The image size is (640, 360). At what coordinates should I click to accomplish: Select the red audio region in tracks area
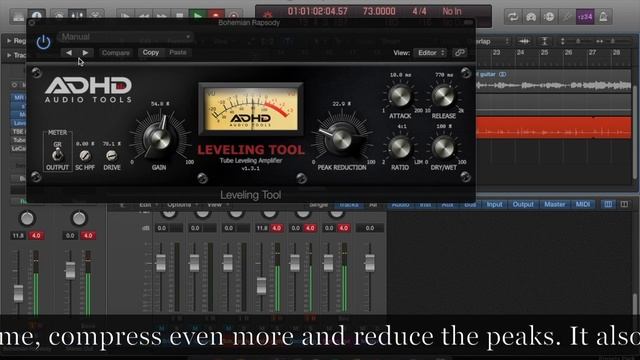(x=554, y=127)
